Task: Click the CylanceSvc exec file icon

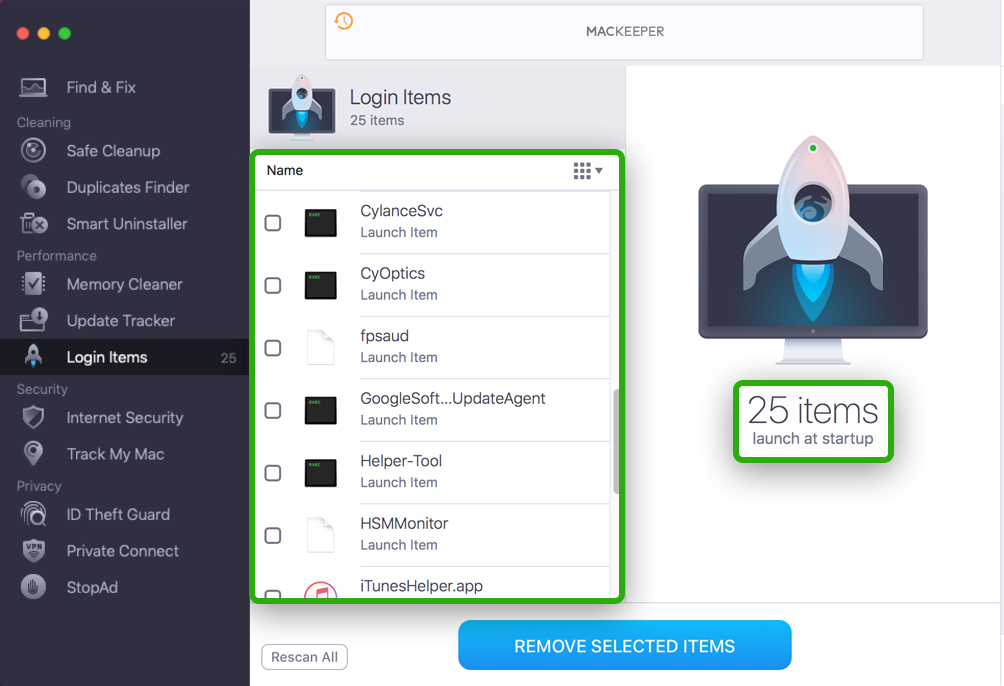Action: point(320,223)
